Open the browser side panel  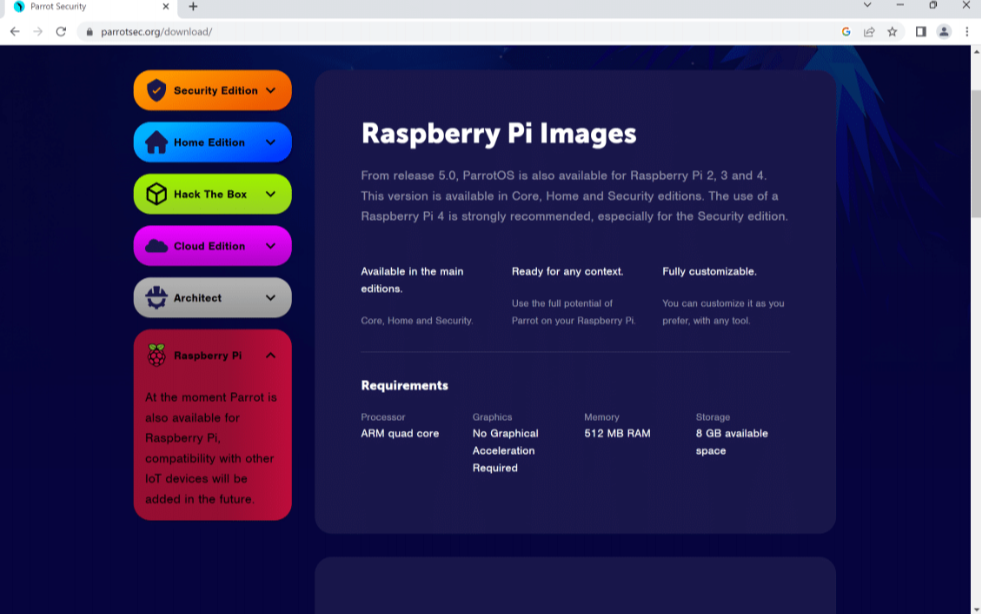920,31
